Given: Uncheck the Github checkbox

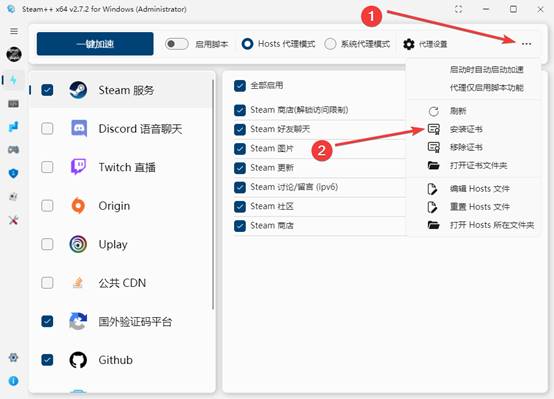Looking at the screenshot, I should (x=47, y=360).
